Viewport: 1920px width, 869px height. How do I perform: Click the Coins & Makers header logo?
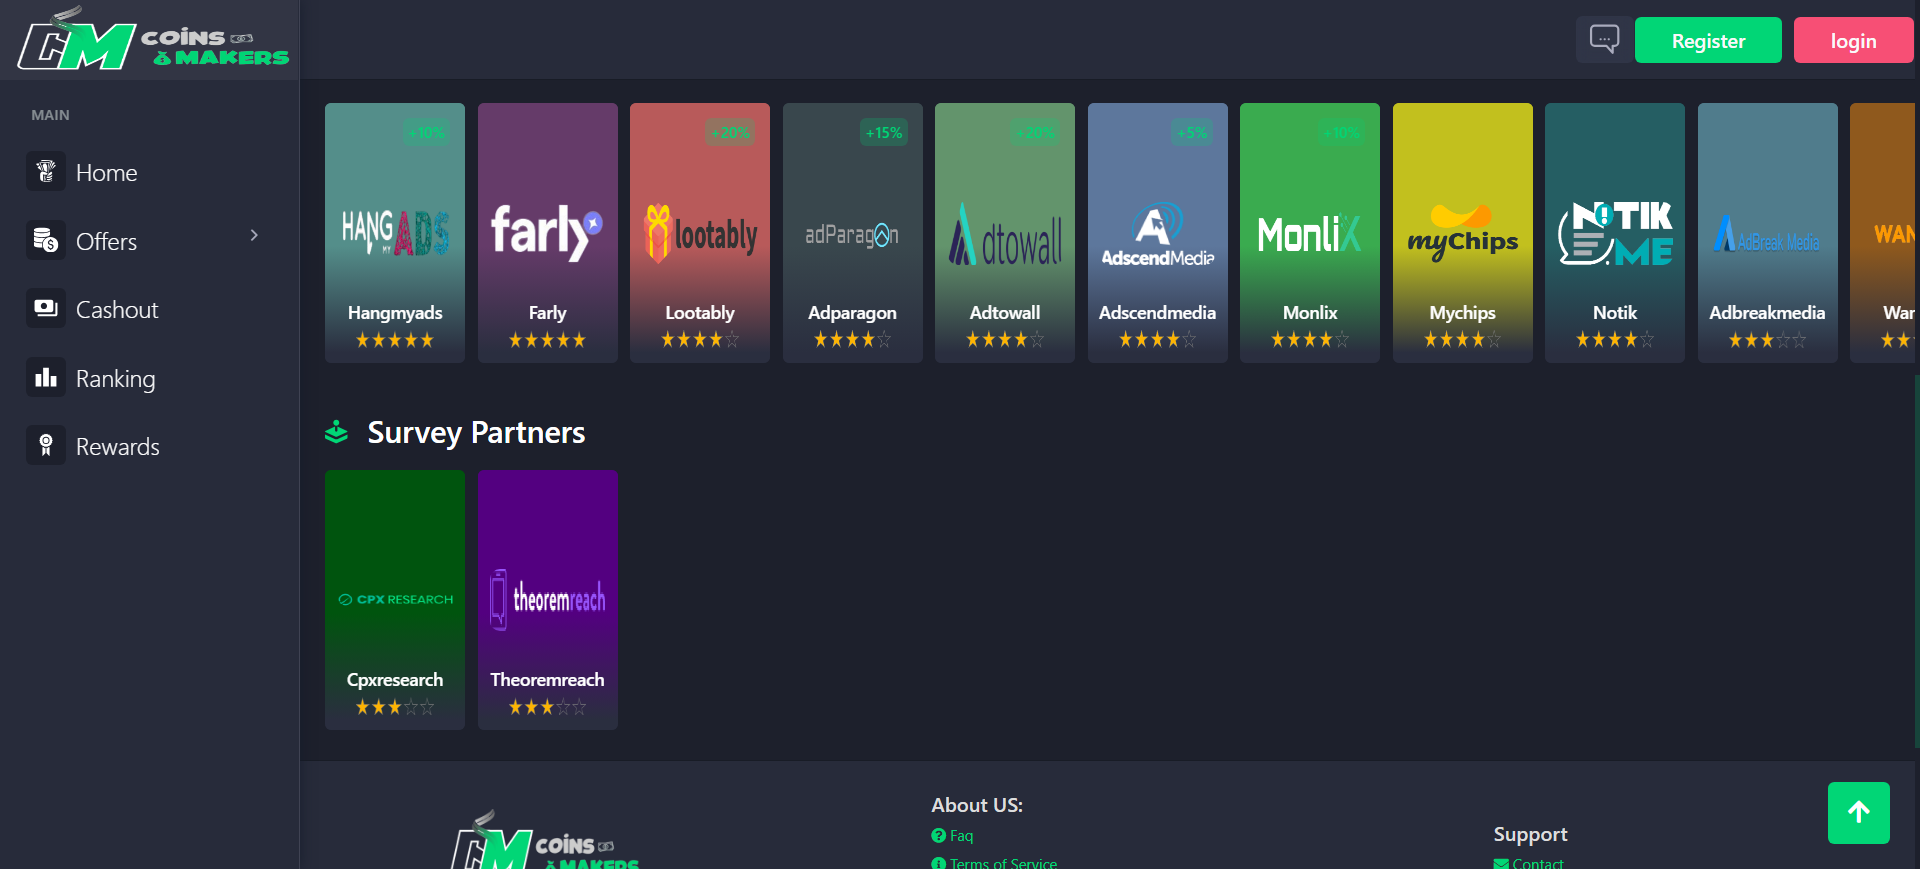pos(153,41)
